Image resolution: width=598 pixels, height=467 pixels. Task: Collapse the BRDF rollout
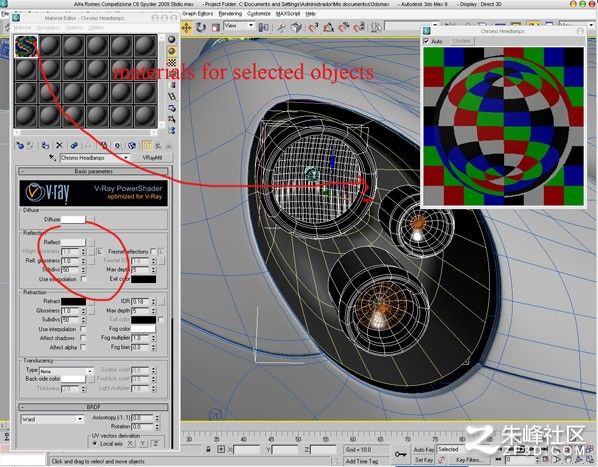click(93, 407)
